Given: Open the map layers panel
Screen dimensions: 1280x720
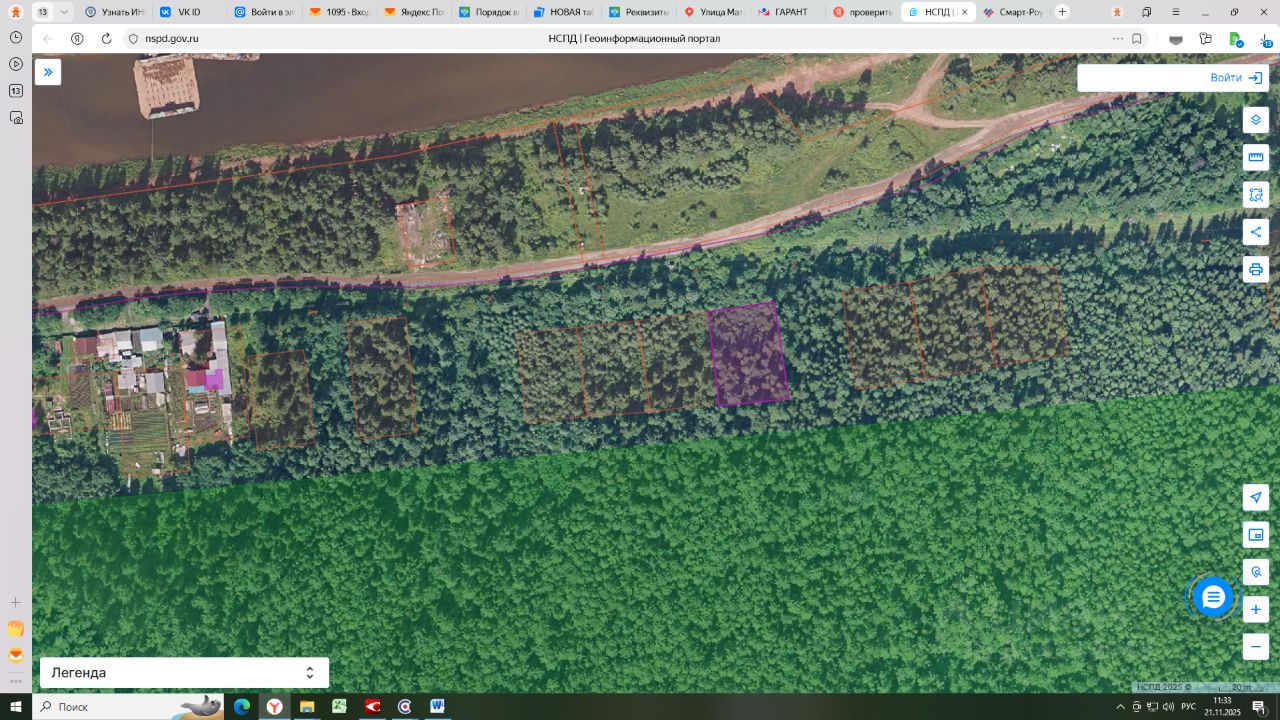Looking at the screenshot, I should pos(1256,120).
